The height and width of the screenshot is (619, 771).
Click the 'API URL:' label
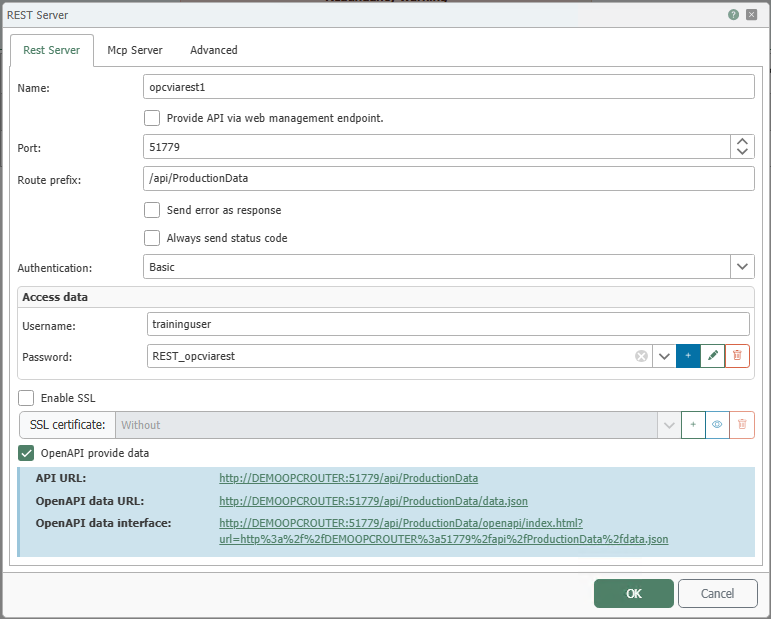(x=60, y=478)
